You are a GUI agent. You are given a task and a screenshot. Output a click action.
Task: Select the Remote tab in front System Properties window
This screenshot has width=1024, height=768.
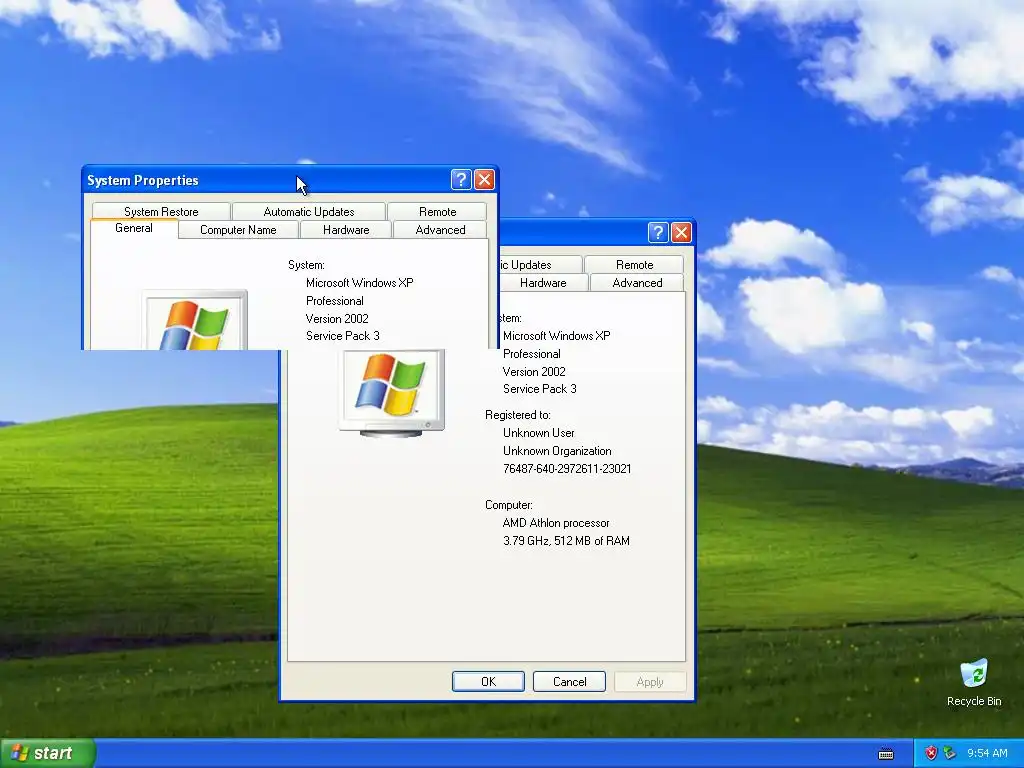[x=437, y=212]
